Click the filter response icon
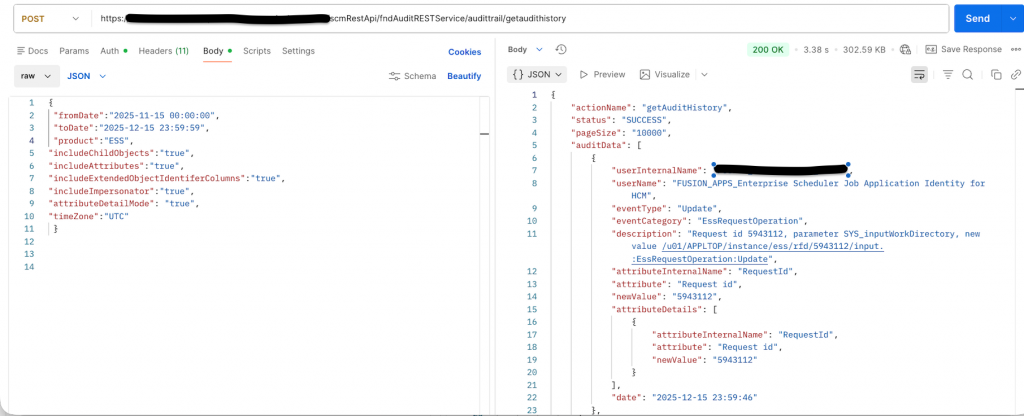 (948, 74)
